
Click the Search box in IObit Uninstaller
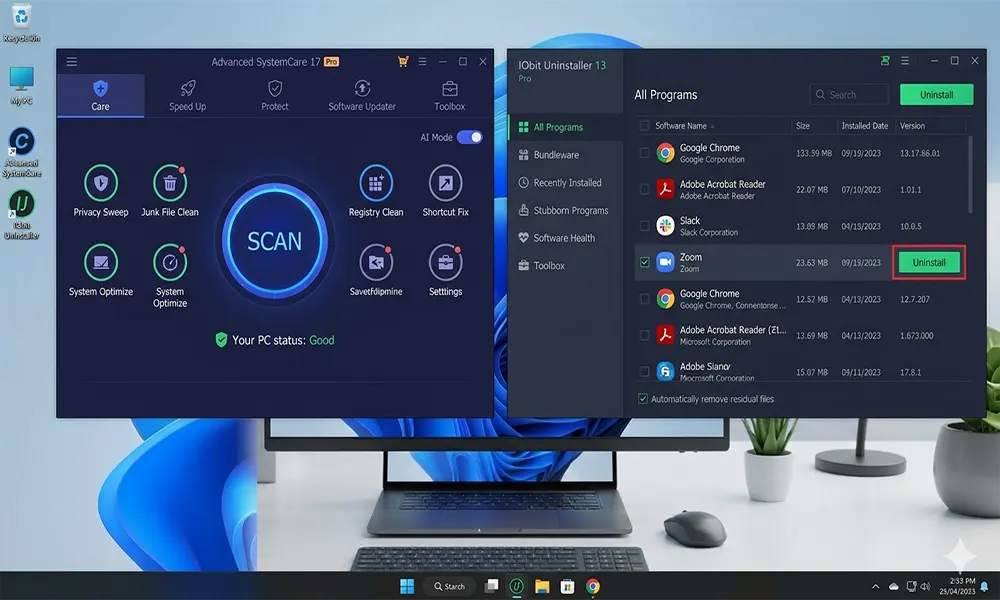[849, 94]
